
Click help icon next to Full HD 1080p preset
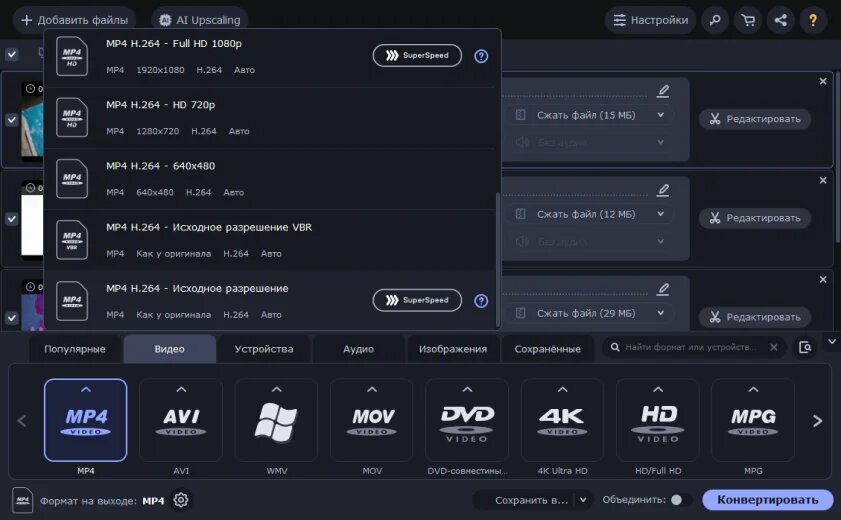pos(481,56)
